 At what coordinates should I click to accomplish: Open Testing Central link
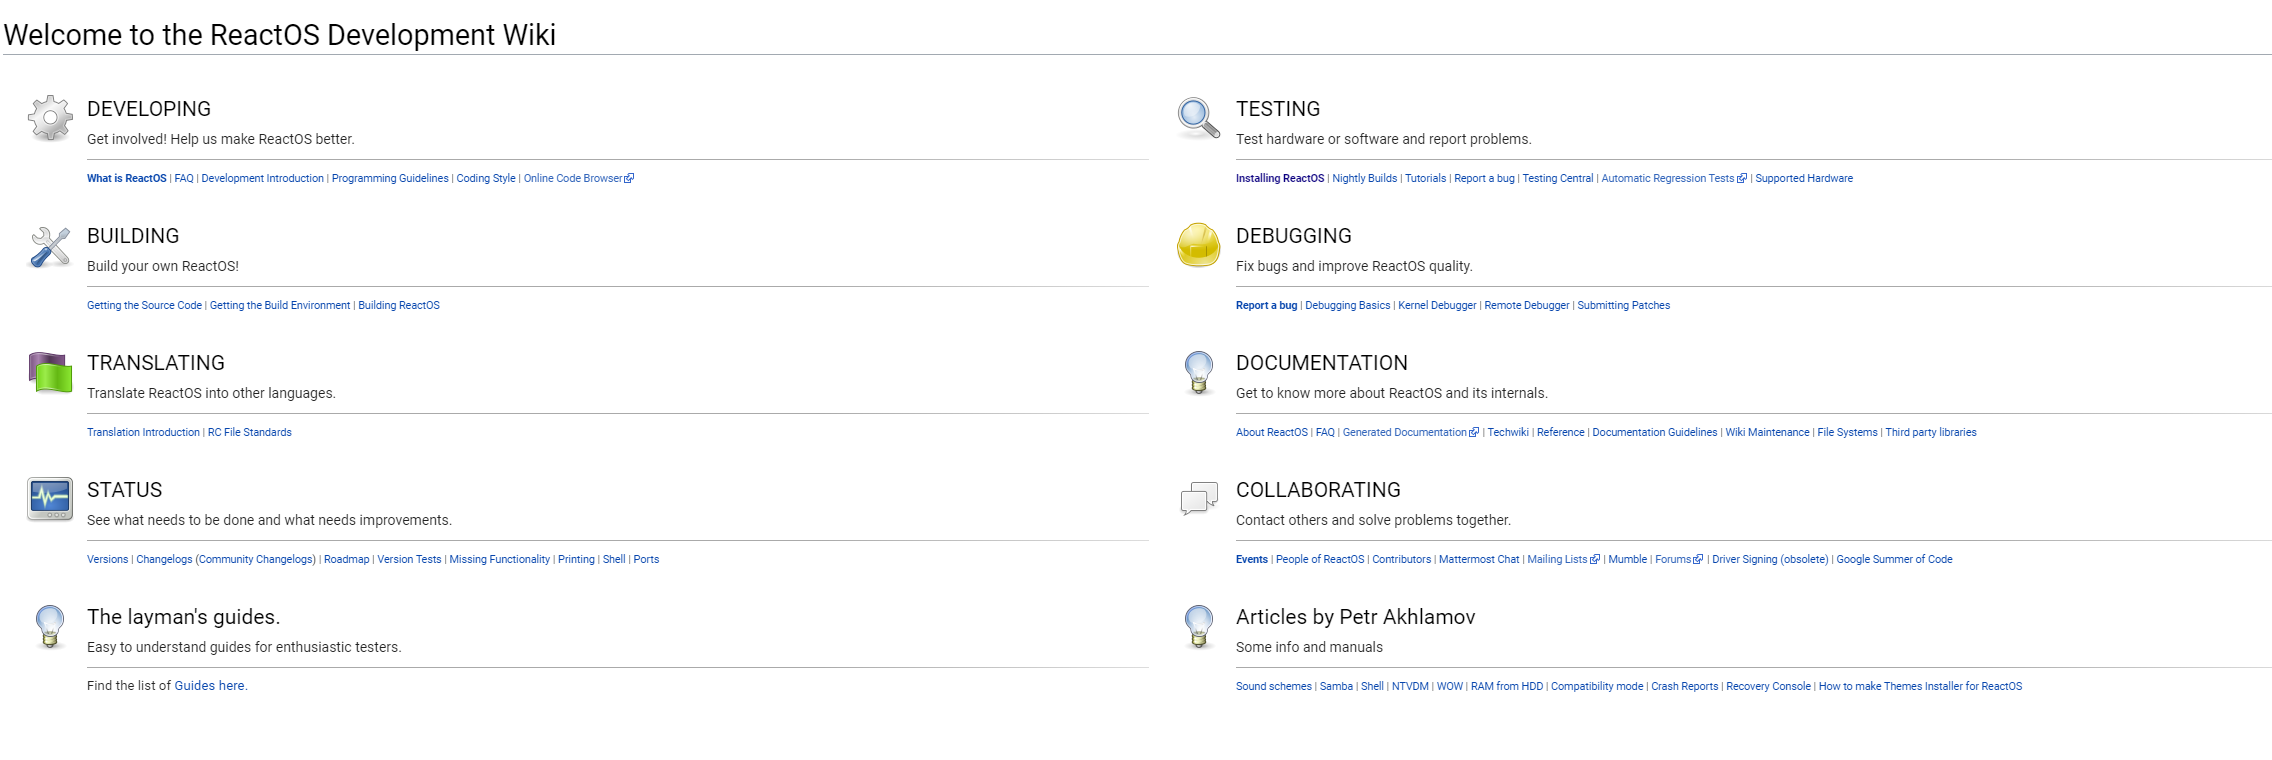(1558, 178)
